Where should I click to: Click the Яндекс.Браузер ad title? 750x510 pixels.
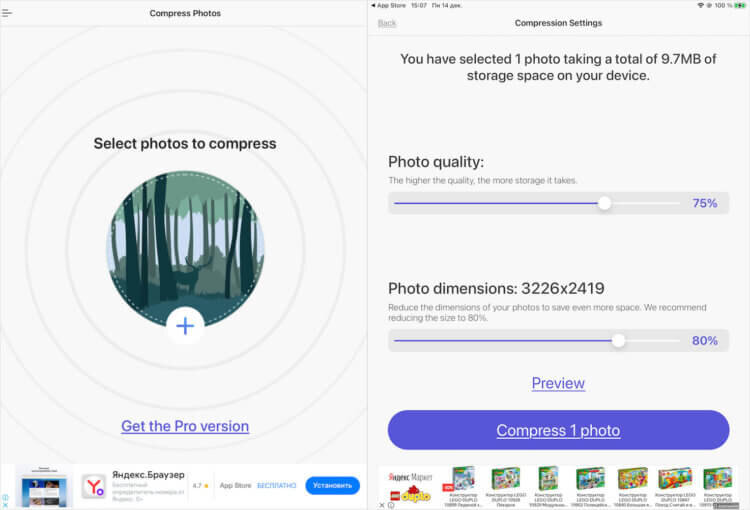click(x=148, y=475)
